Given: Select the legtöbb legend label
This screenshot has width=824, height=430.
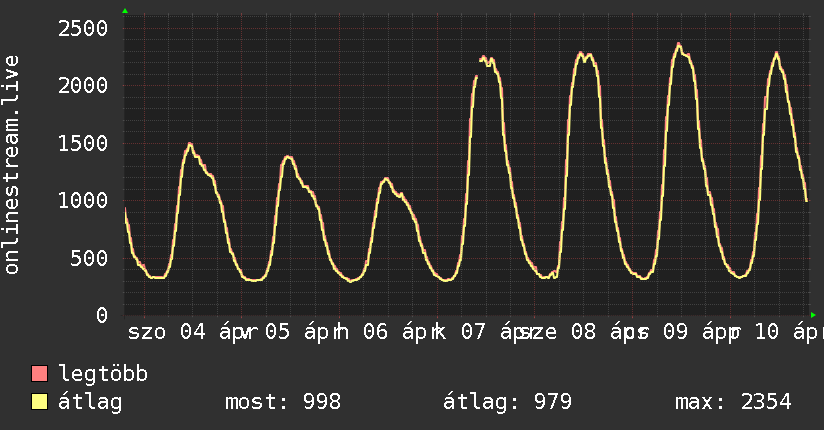Looking at the screenshot, I should click(x=103, y=374).
